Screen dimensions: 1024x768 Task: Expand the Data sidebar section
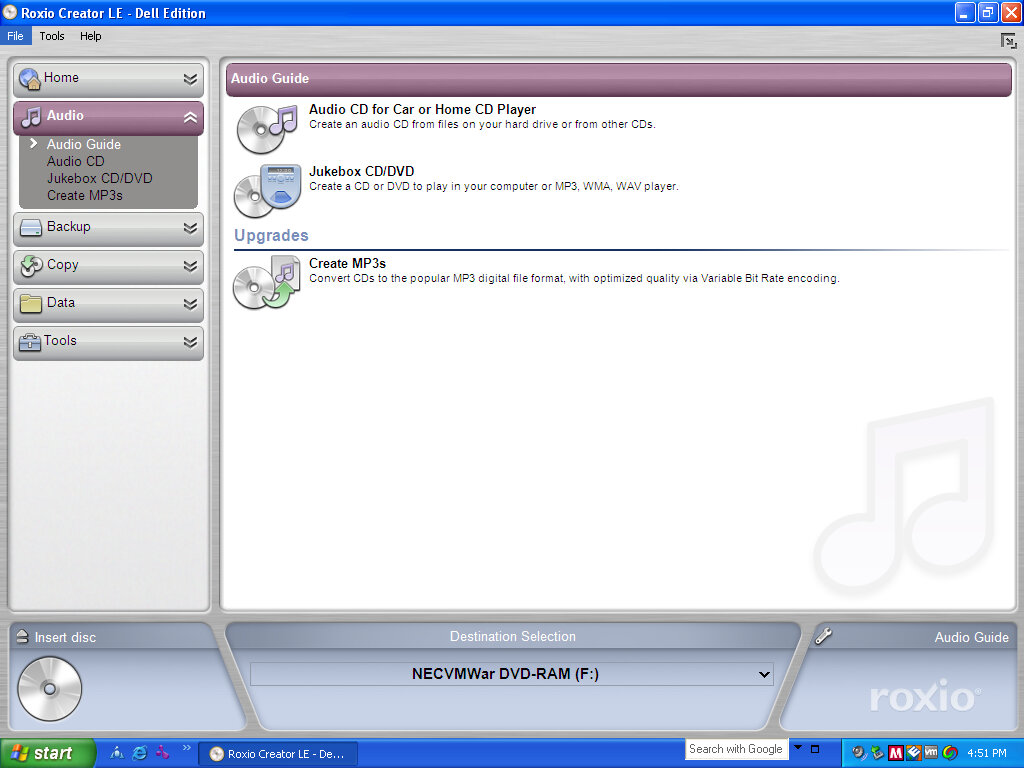pos(190,303)
